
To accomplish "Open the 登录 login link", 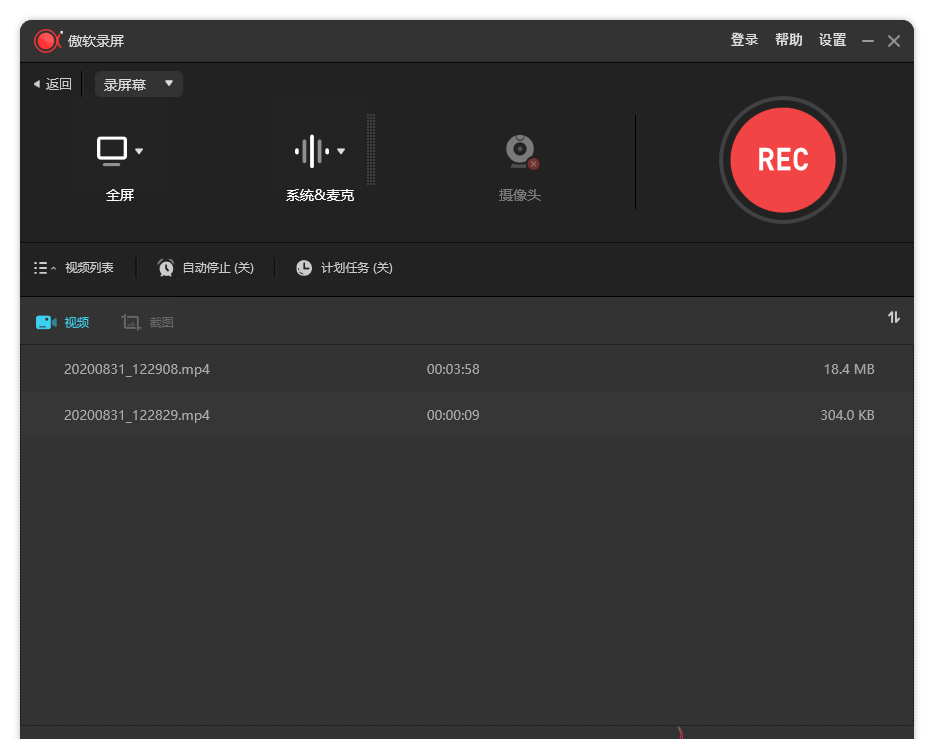I will coord(744,40).
